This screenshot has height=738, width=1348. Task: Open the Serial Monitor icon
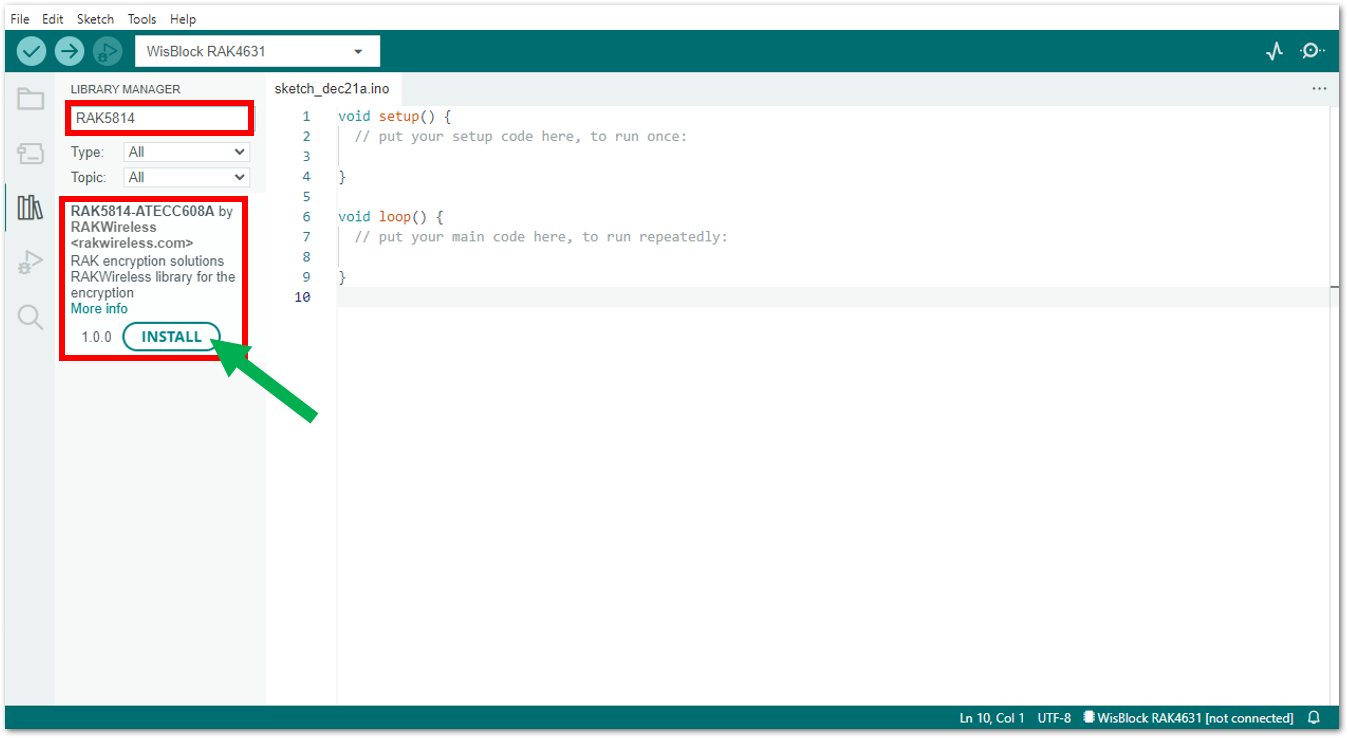click(x=1312, y=51)
